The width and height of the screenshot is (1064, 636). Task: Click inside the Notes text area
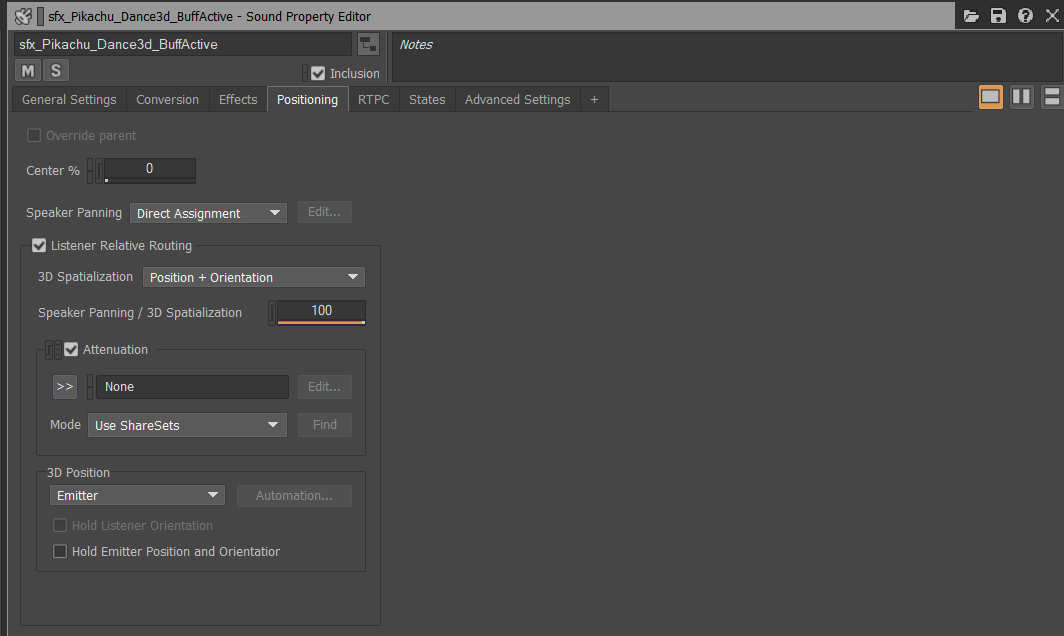727,57
